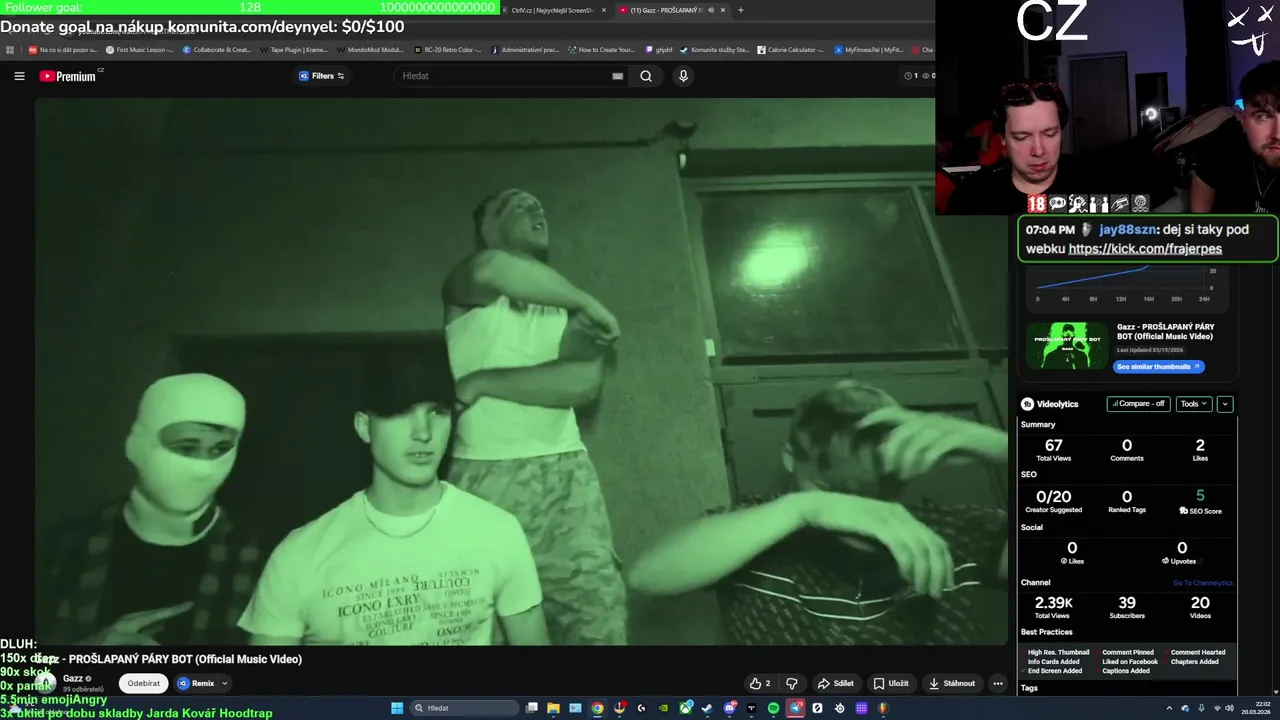The width and height of the screenshot is (1280, 720).
Task: Open the MyFitnessPal bookmark
Action: point(868,49)
